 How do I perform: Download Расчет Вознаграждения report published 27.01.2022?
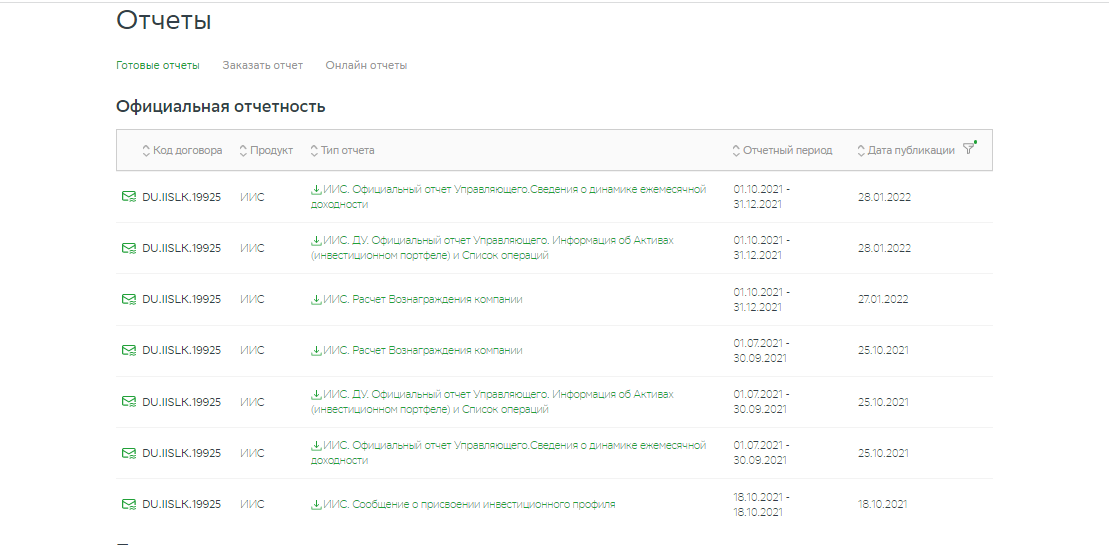[417, 299]
